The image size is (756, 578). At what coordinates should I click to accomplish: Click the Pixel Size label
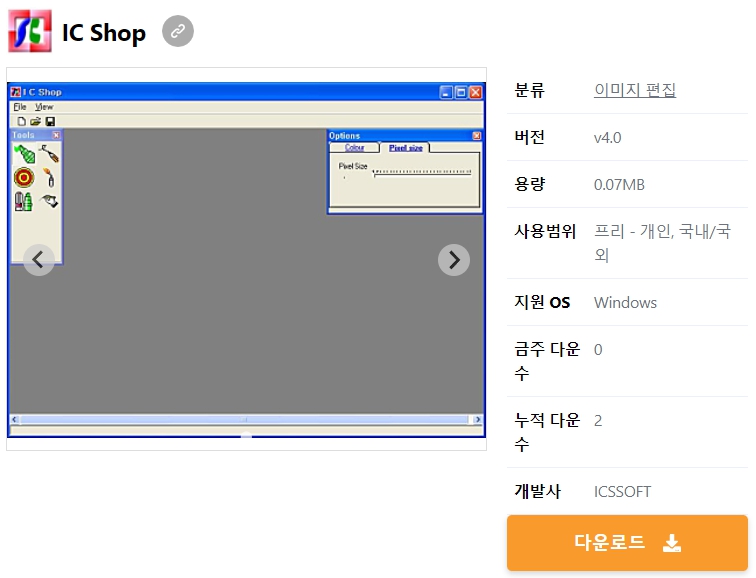(x=353, y=166)
